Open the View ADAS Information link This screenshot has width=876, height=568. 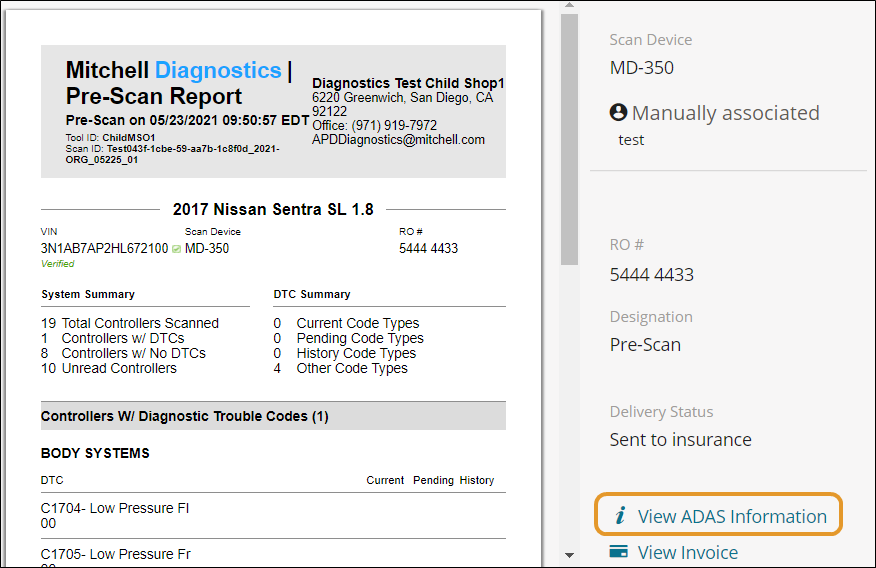(x=718, y=516)
